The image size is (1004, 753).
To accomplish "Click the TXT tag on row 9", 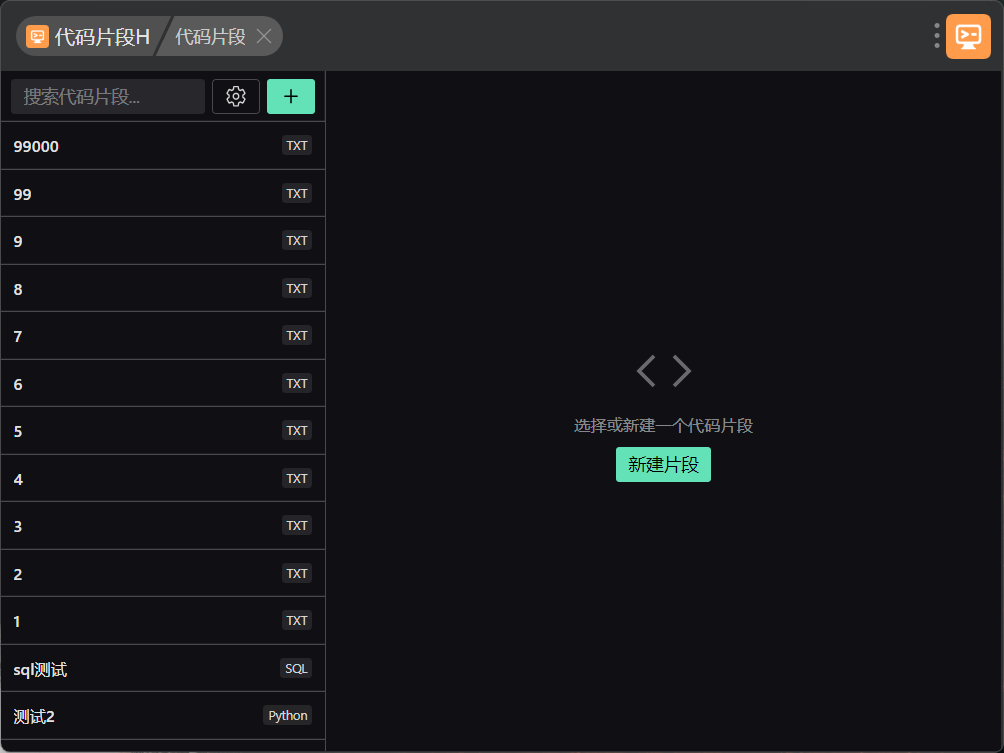I will (x=296, y=240).
